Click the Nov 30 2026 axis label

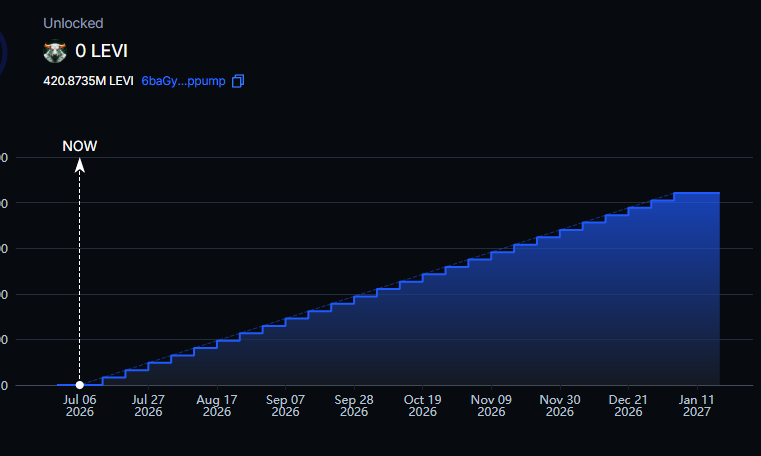tap(560, 406)
